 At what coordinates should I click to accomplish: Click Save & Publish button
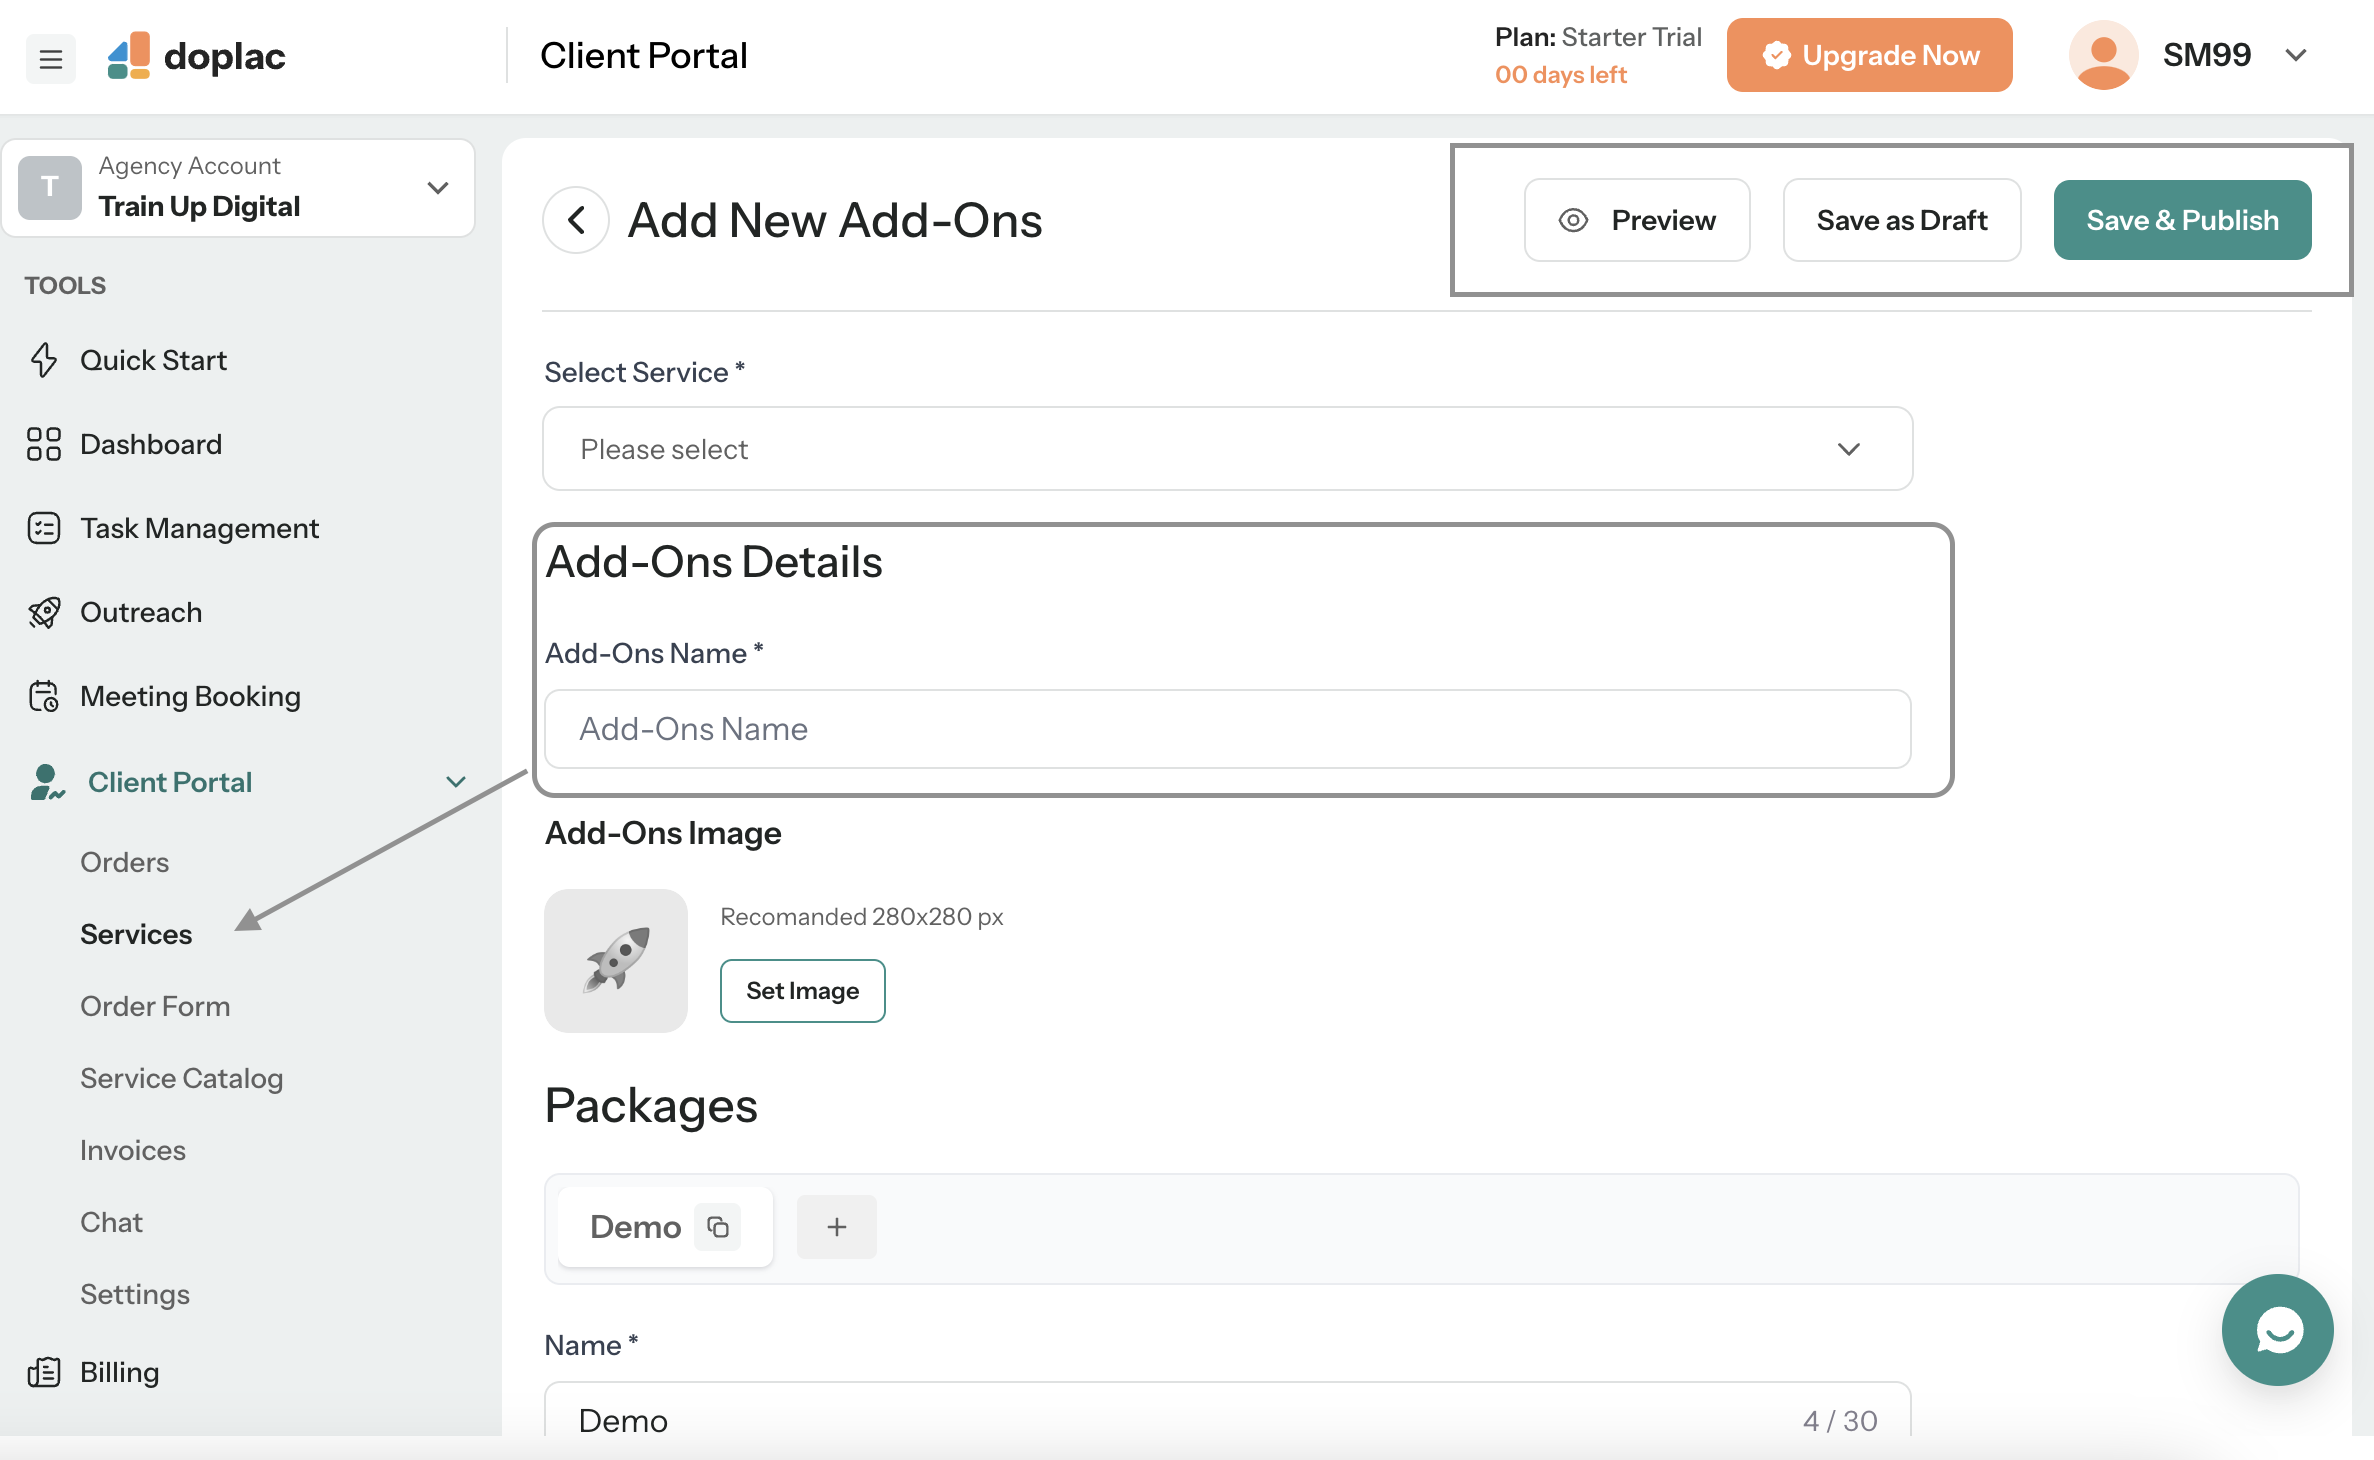click(2182, 220)
